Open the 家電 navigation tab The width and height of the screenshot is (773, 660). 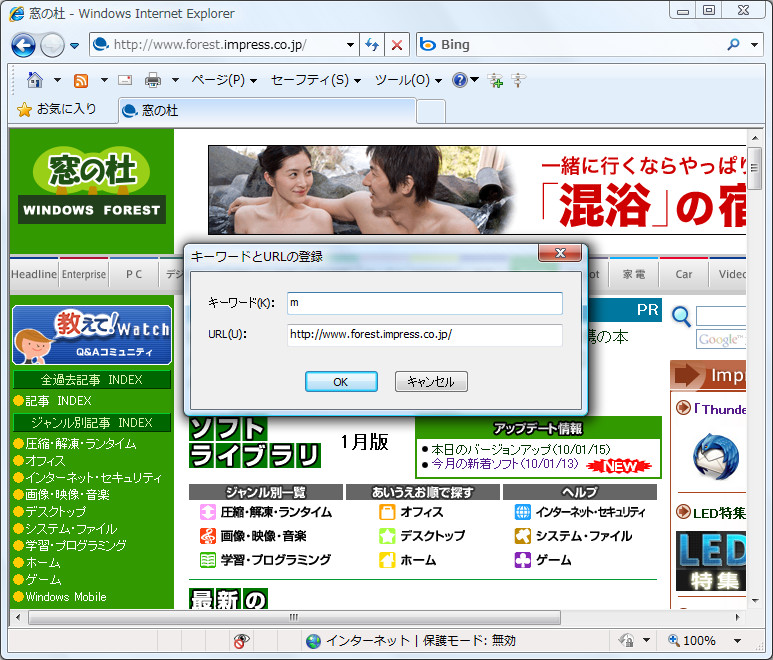tap(634, 274)
